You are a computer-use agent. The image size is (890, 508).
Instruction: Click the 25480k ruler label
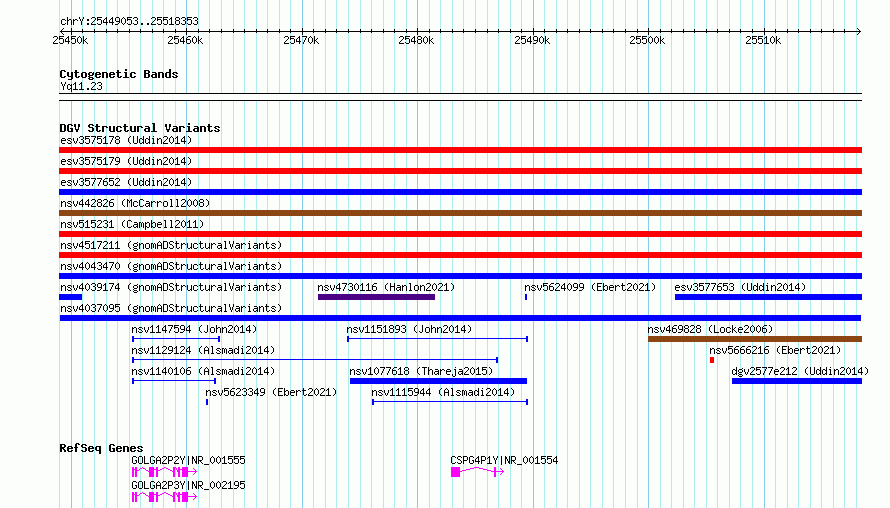tap(416, 40)
